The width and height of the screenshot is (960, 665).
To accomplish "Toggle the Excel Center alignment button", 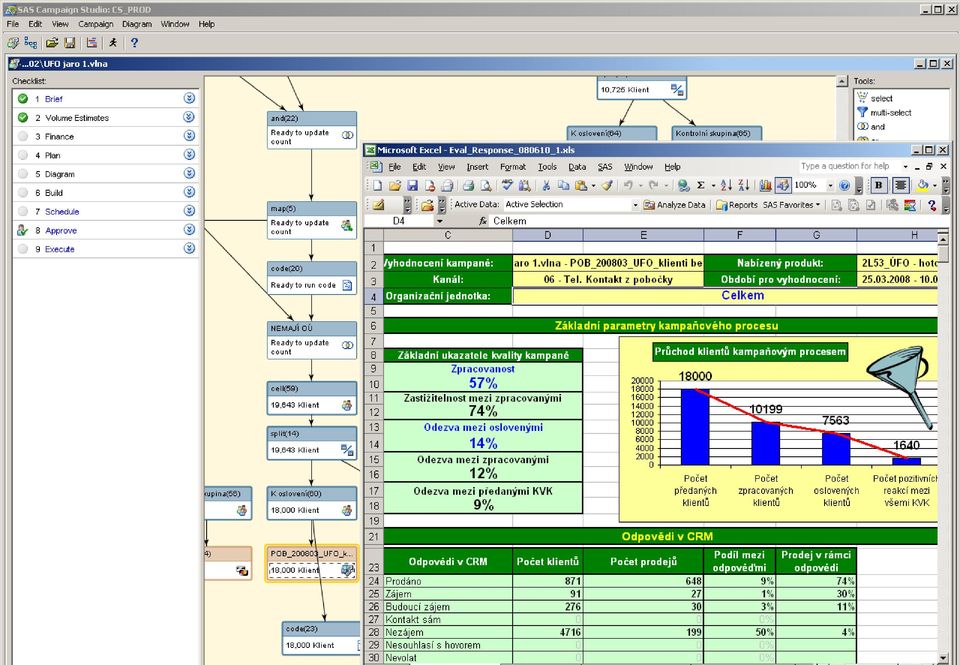I will point(901,186).
